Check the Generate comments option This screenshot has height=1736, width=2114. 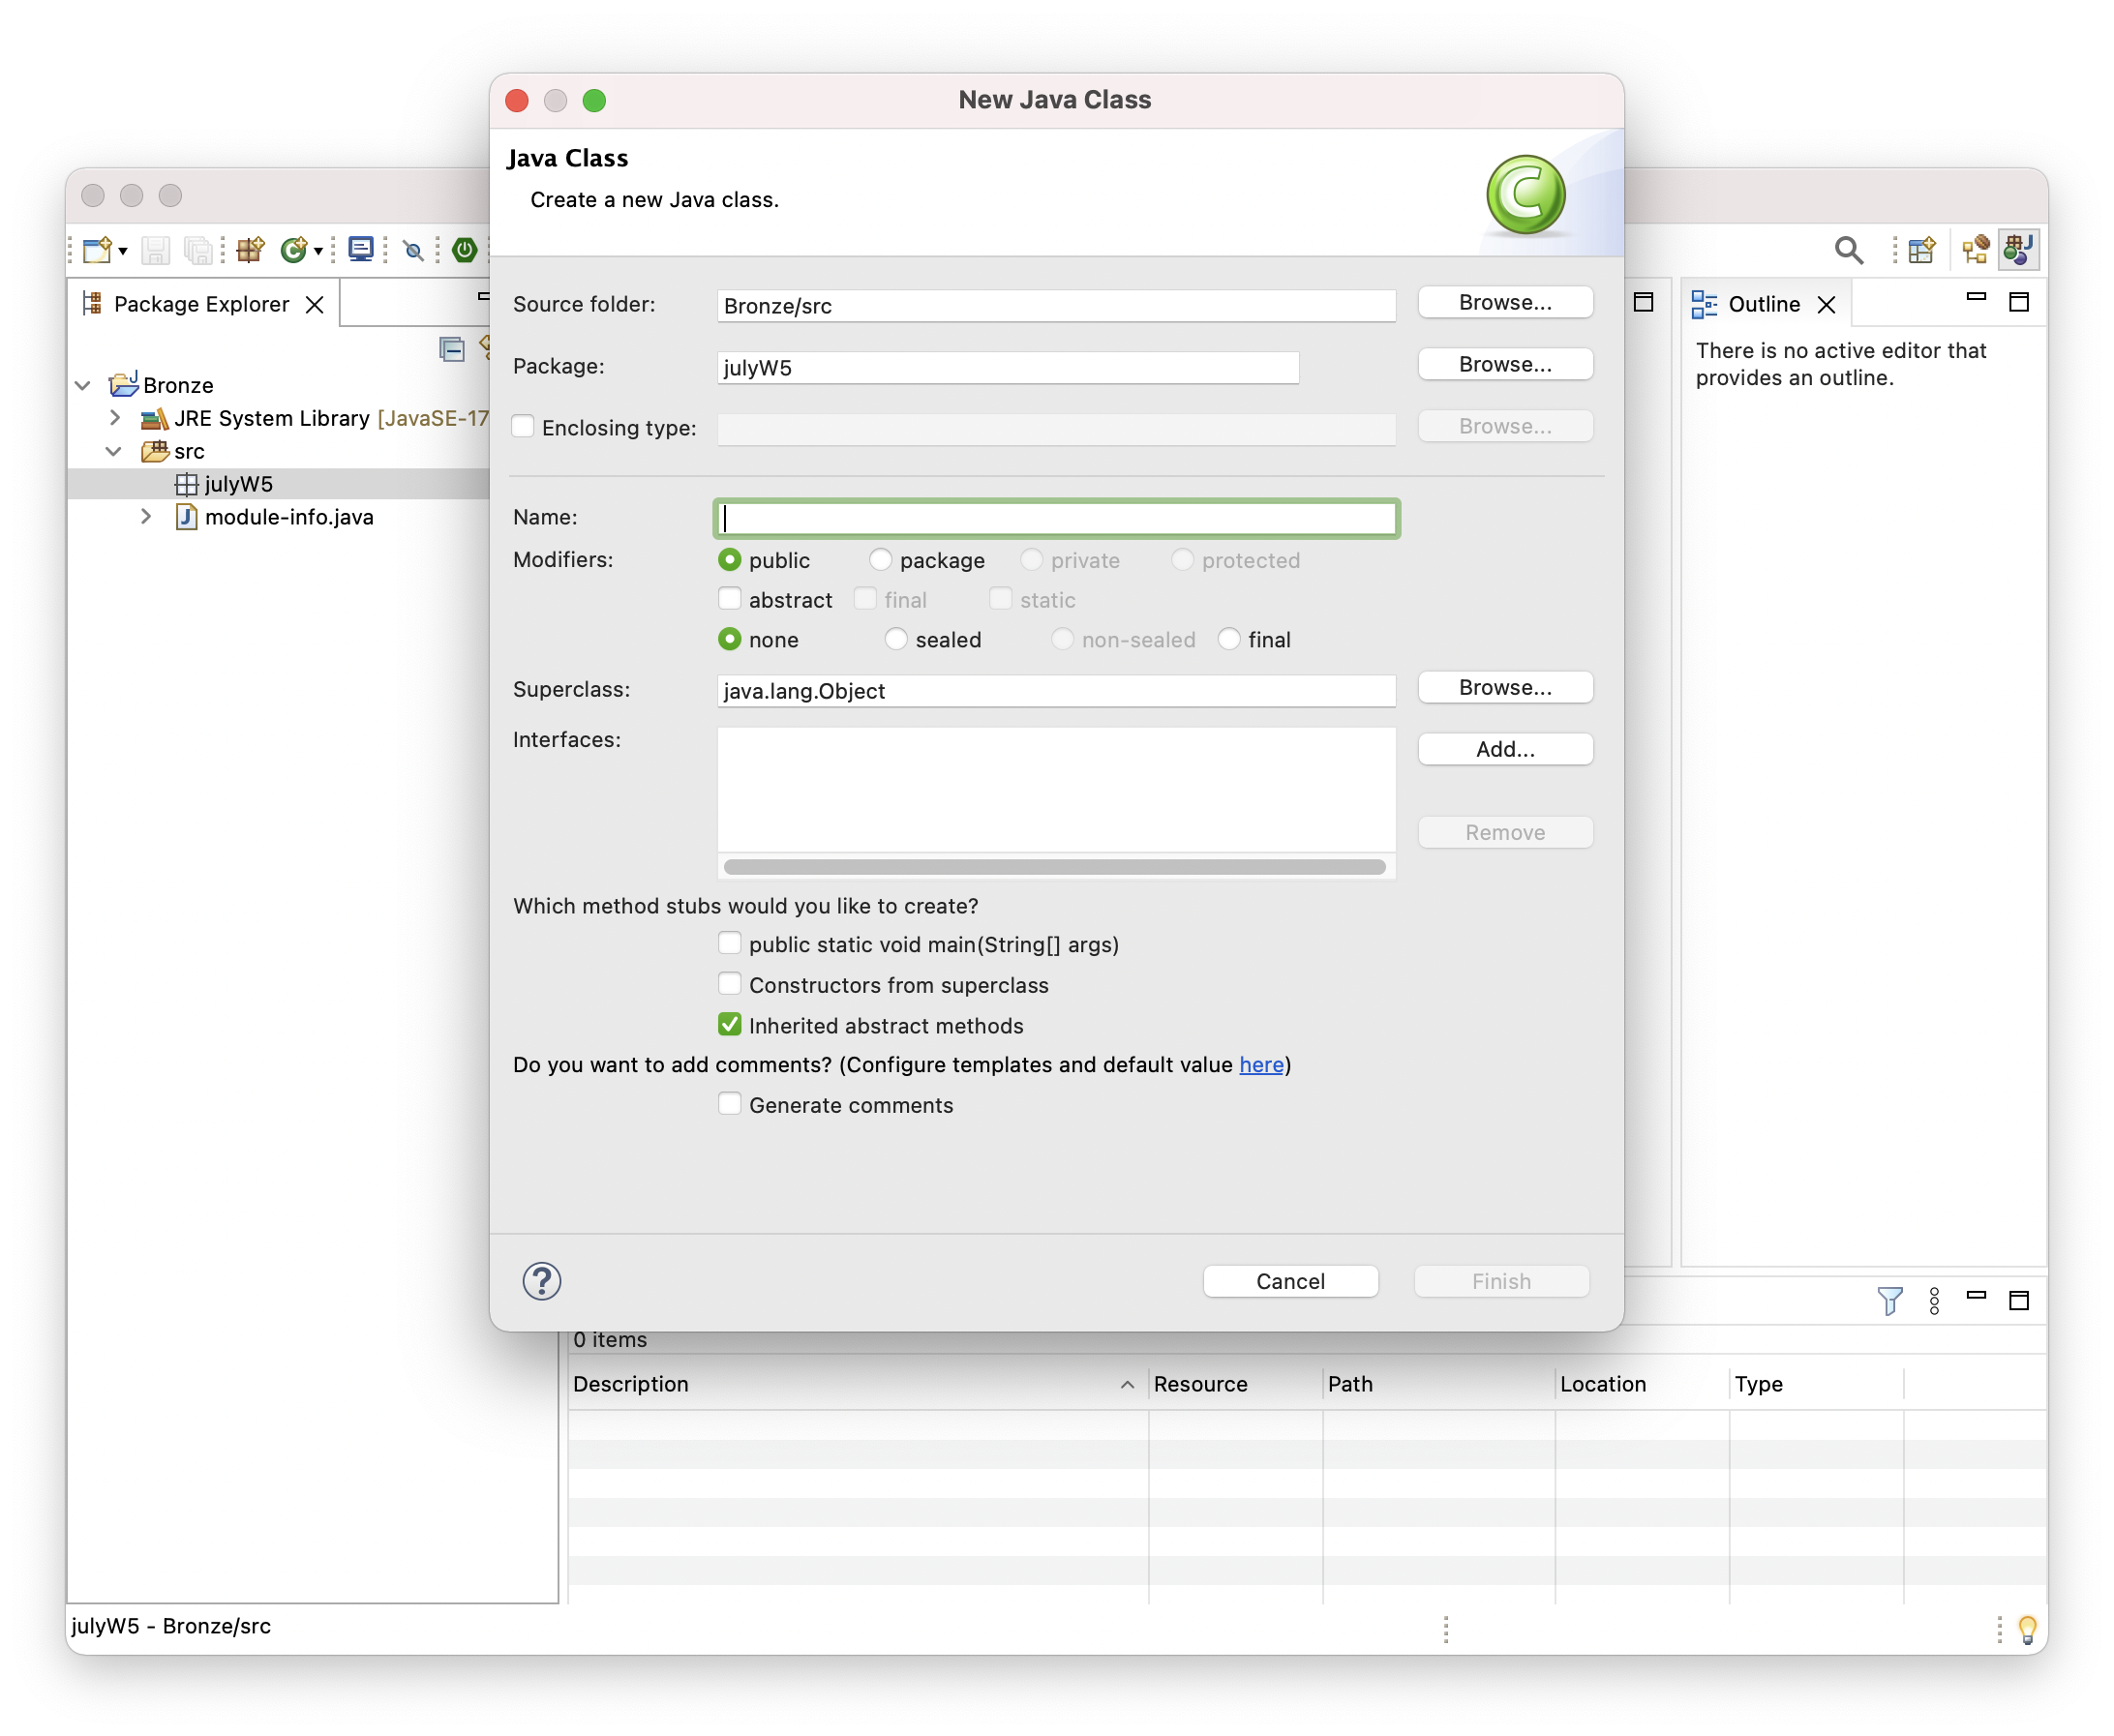(x=730, y=1104)
